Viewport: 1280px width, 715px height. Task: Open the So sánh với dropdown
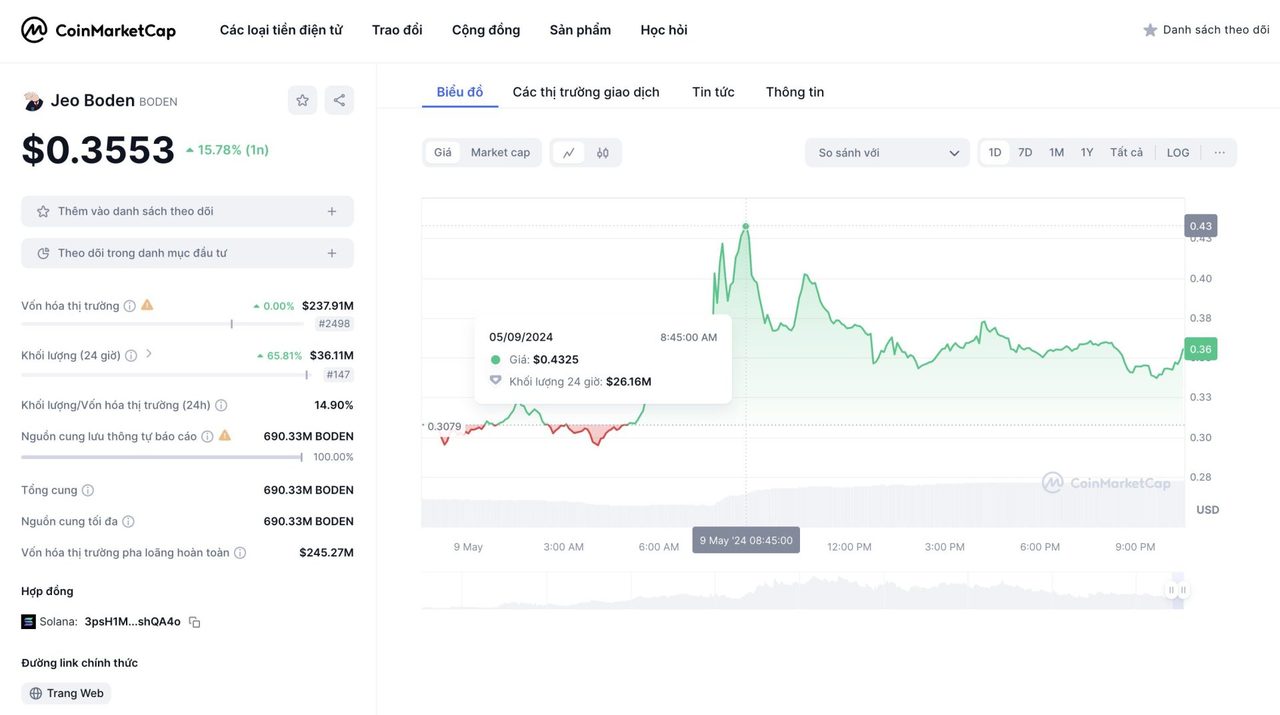click(x=887, y=153)
